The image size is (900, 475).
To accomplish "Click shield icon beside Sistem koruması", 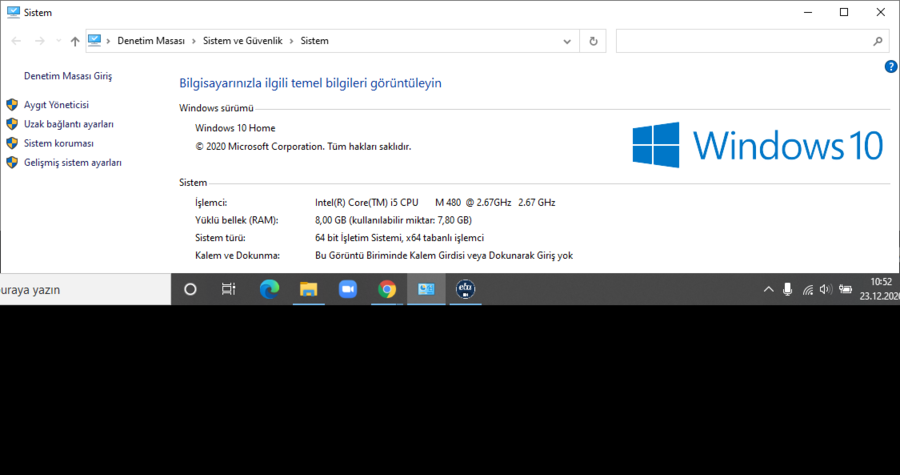I will [x=12, y=143].
